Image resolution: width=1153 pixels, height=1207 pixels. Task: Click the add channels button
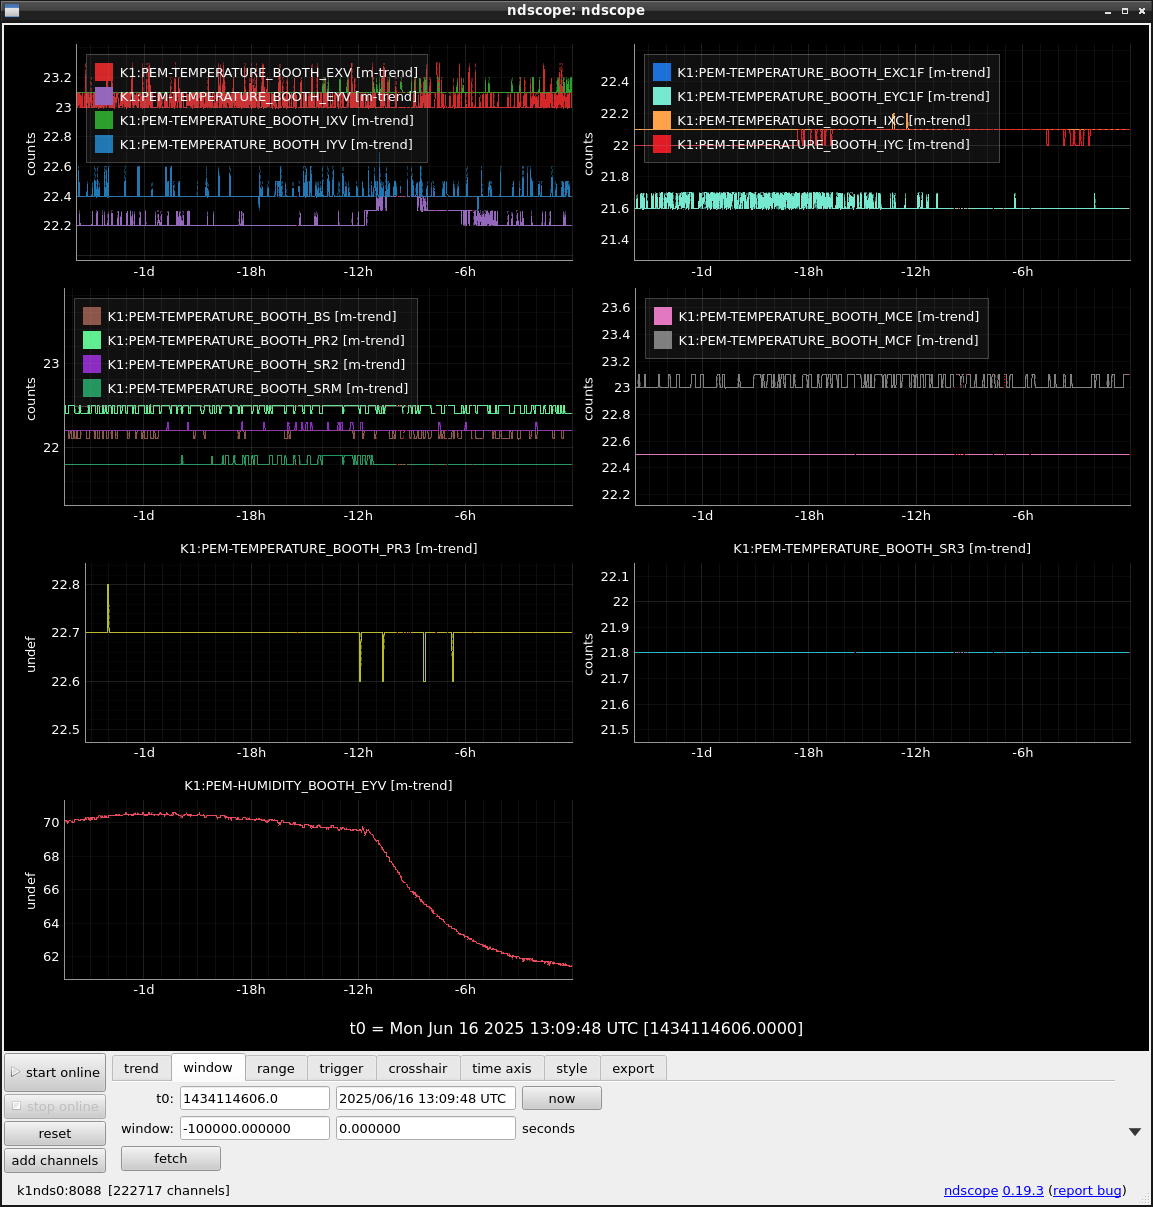click(x=55, y=1160)
